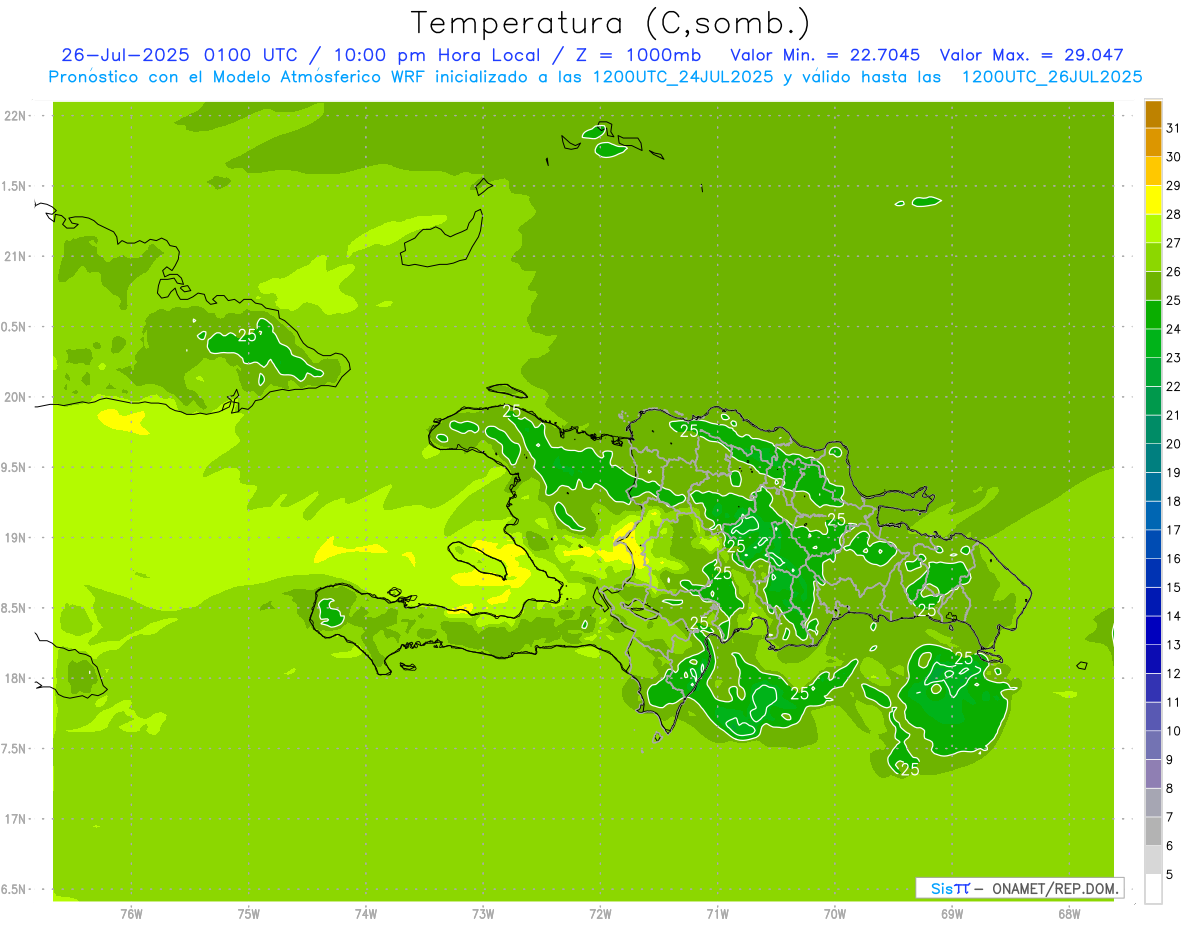Click the 'SisTT - ONAMET/REP.DOM.' credit box
The width and height of the screenshot is (1200, 927).
pos(1019,888)
